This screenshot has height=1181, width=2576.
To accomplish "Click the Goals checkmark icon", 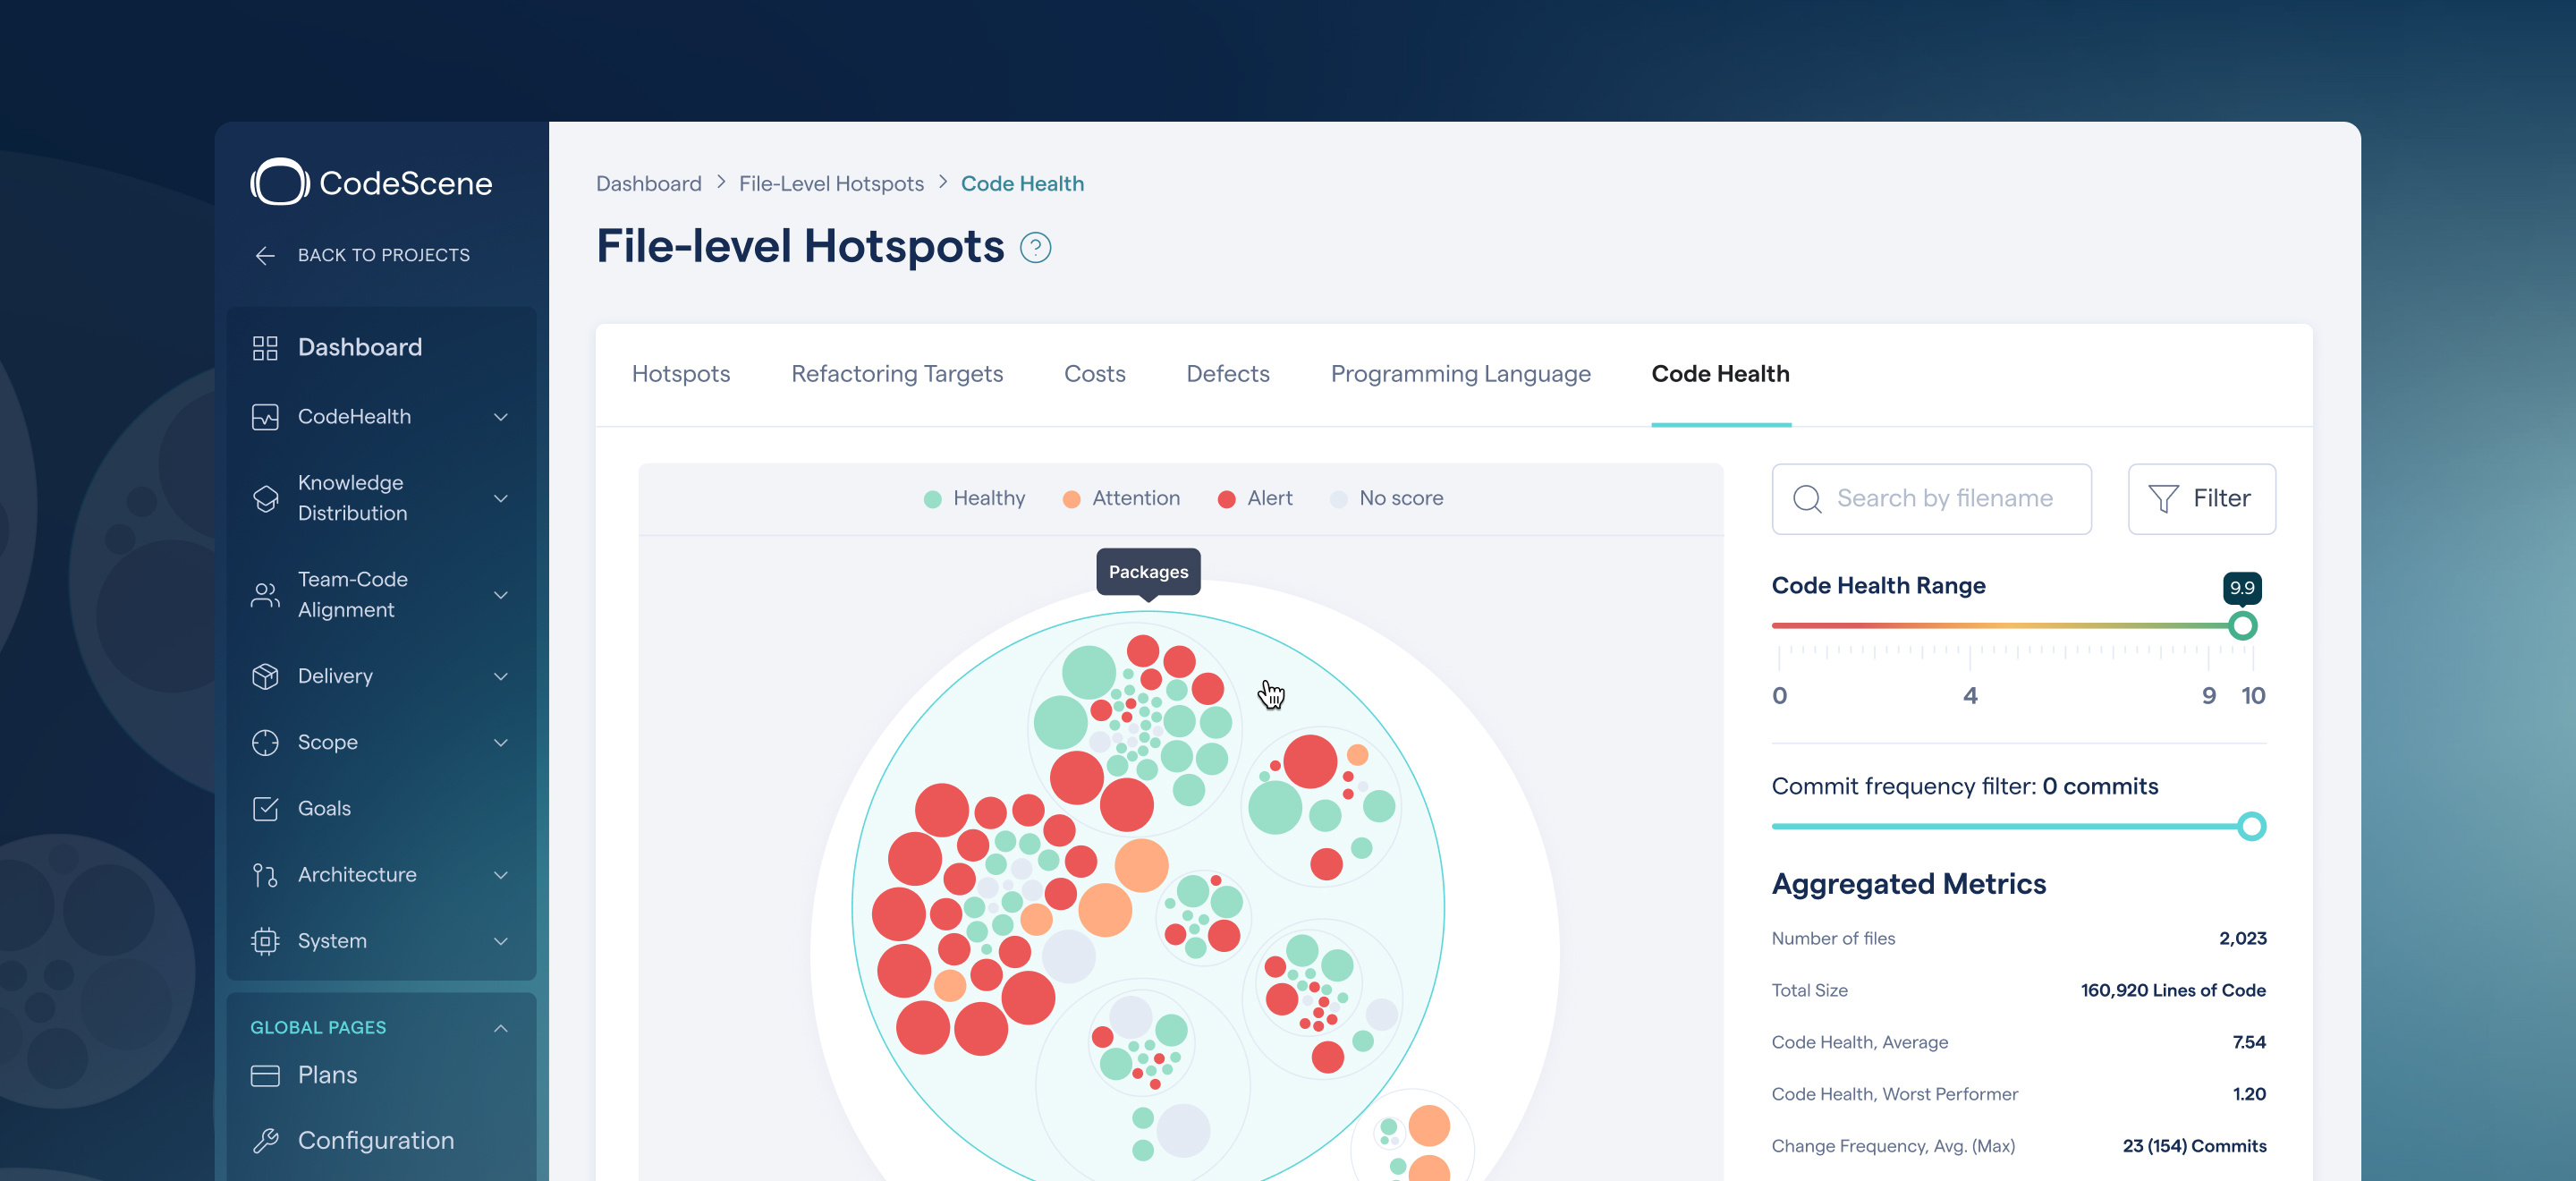I will click(265, 808).
